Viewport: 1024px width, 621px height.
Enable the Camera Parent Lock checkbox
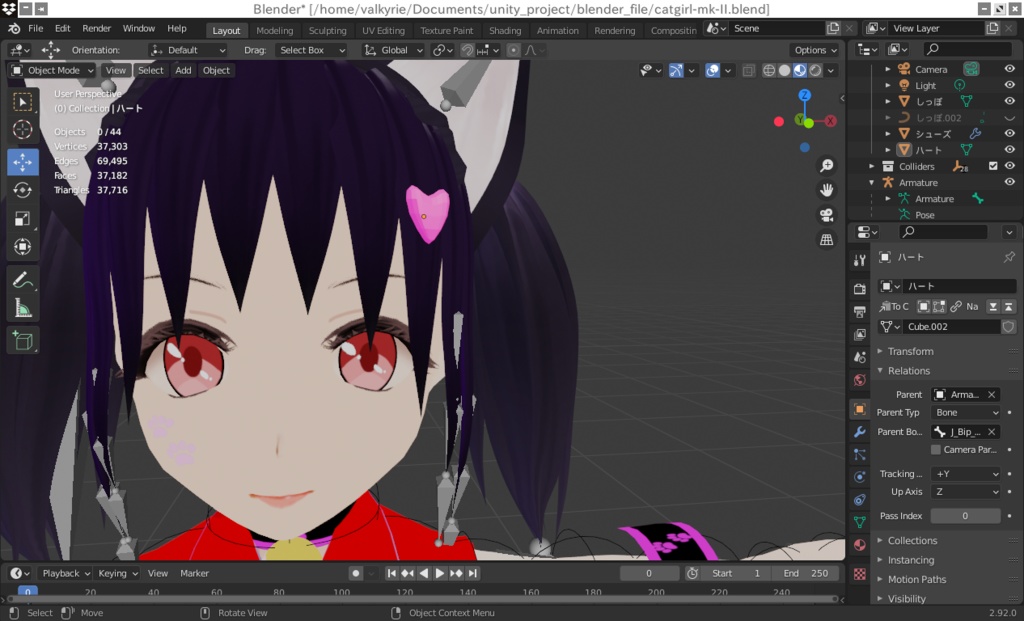click(x=936, y=449)
